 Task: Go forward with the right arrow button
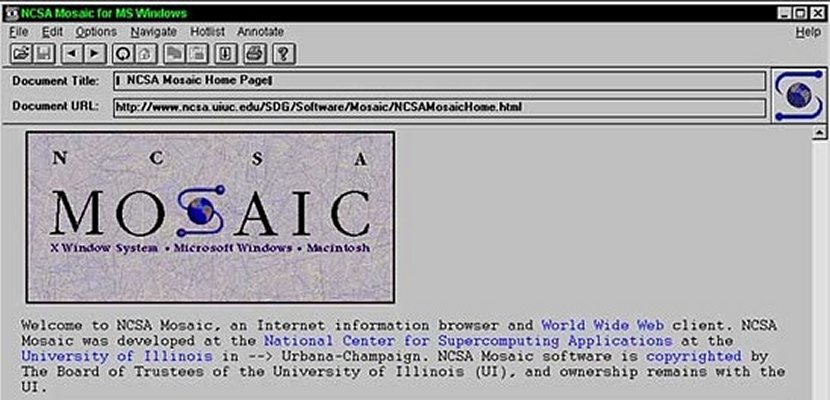click(94, 53)
